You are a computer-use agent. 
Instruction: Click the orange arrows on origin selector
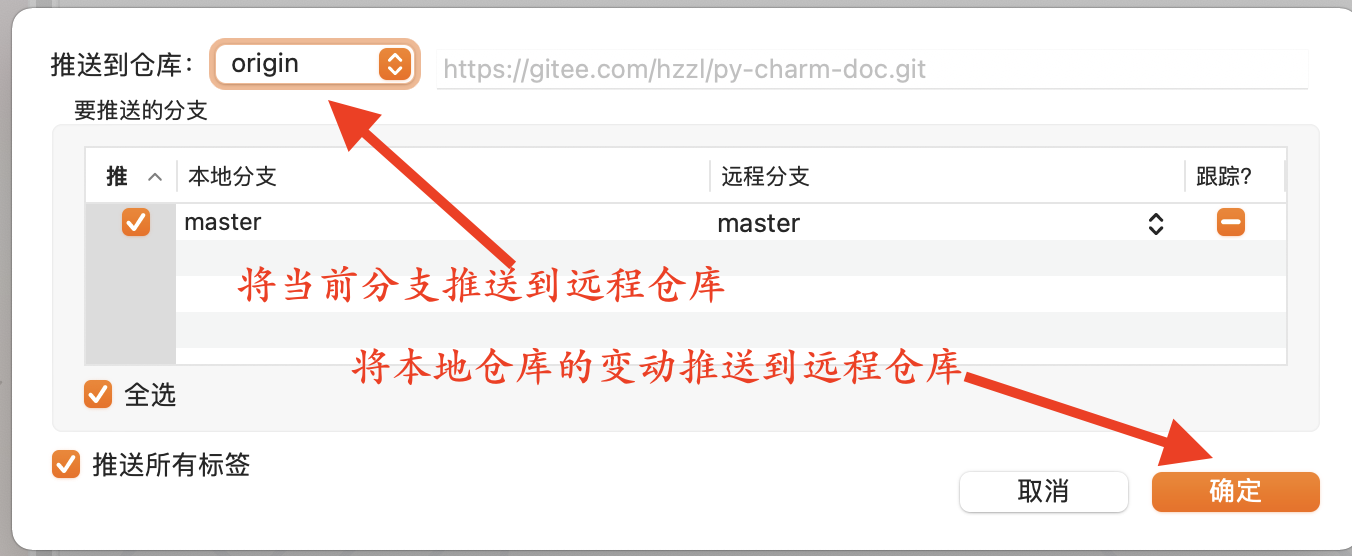[394, 65]
